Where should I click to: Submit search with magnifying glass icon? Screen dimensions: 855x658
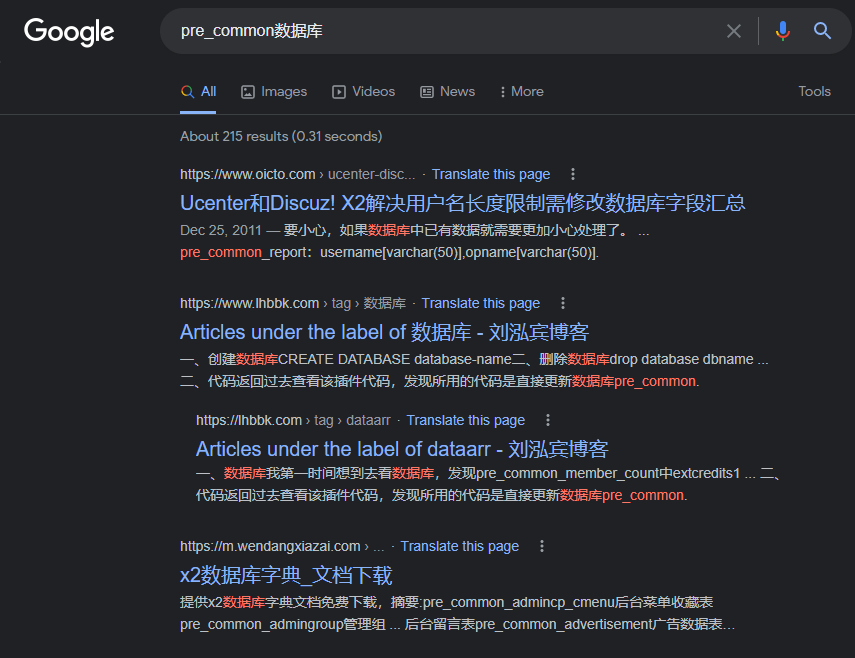point(822,31)
